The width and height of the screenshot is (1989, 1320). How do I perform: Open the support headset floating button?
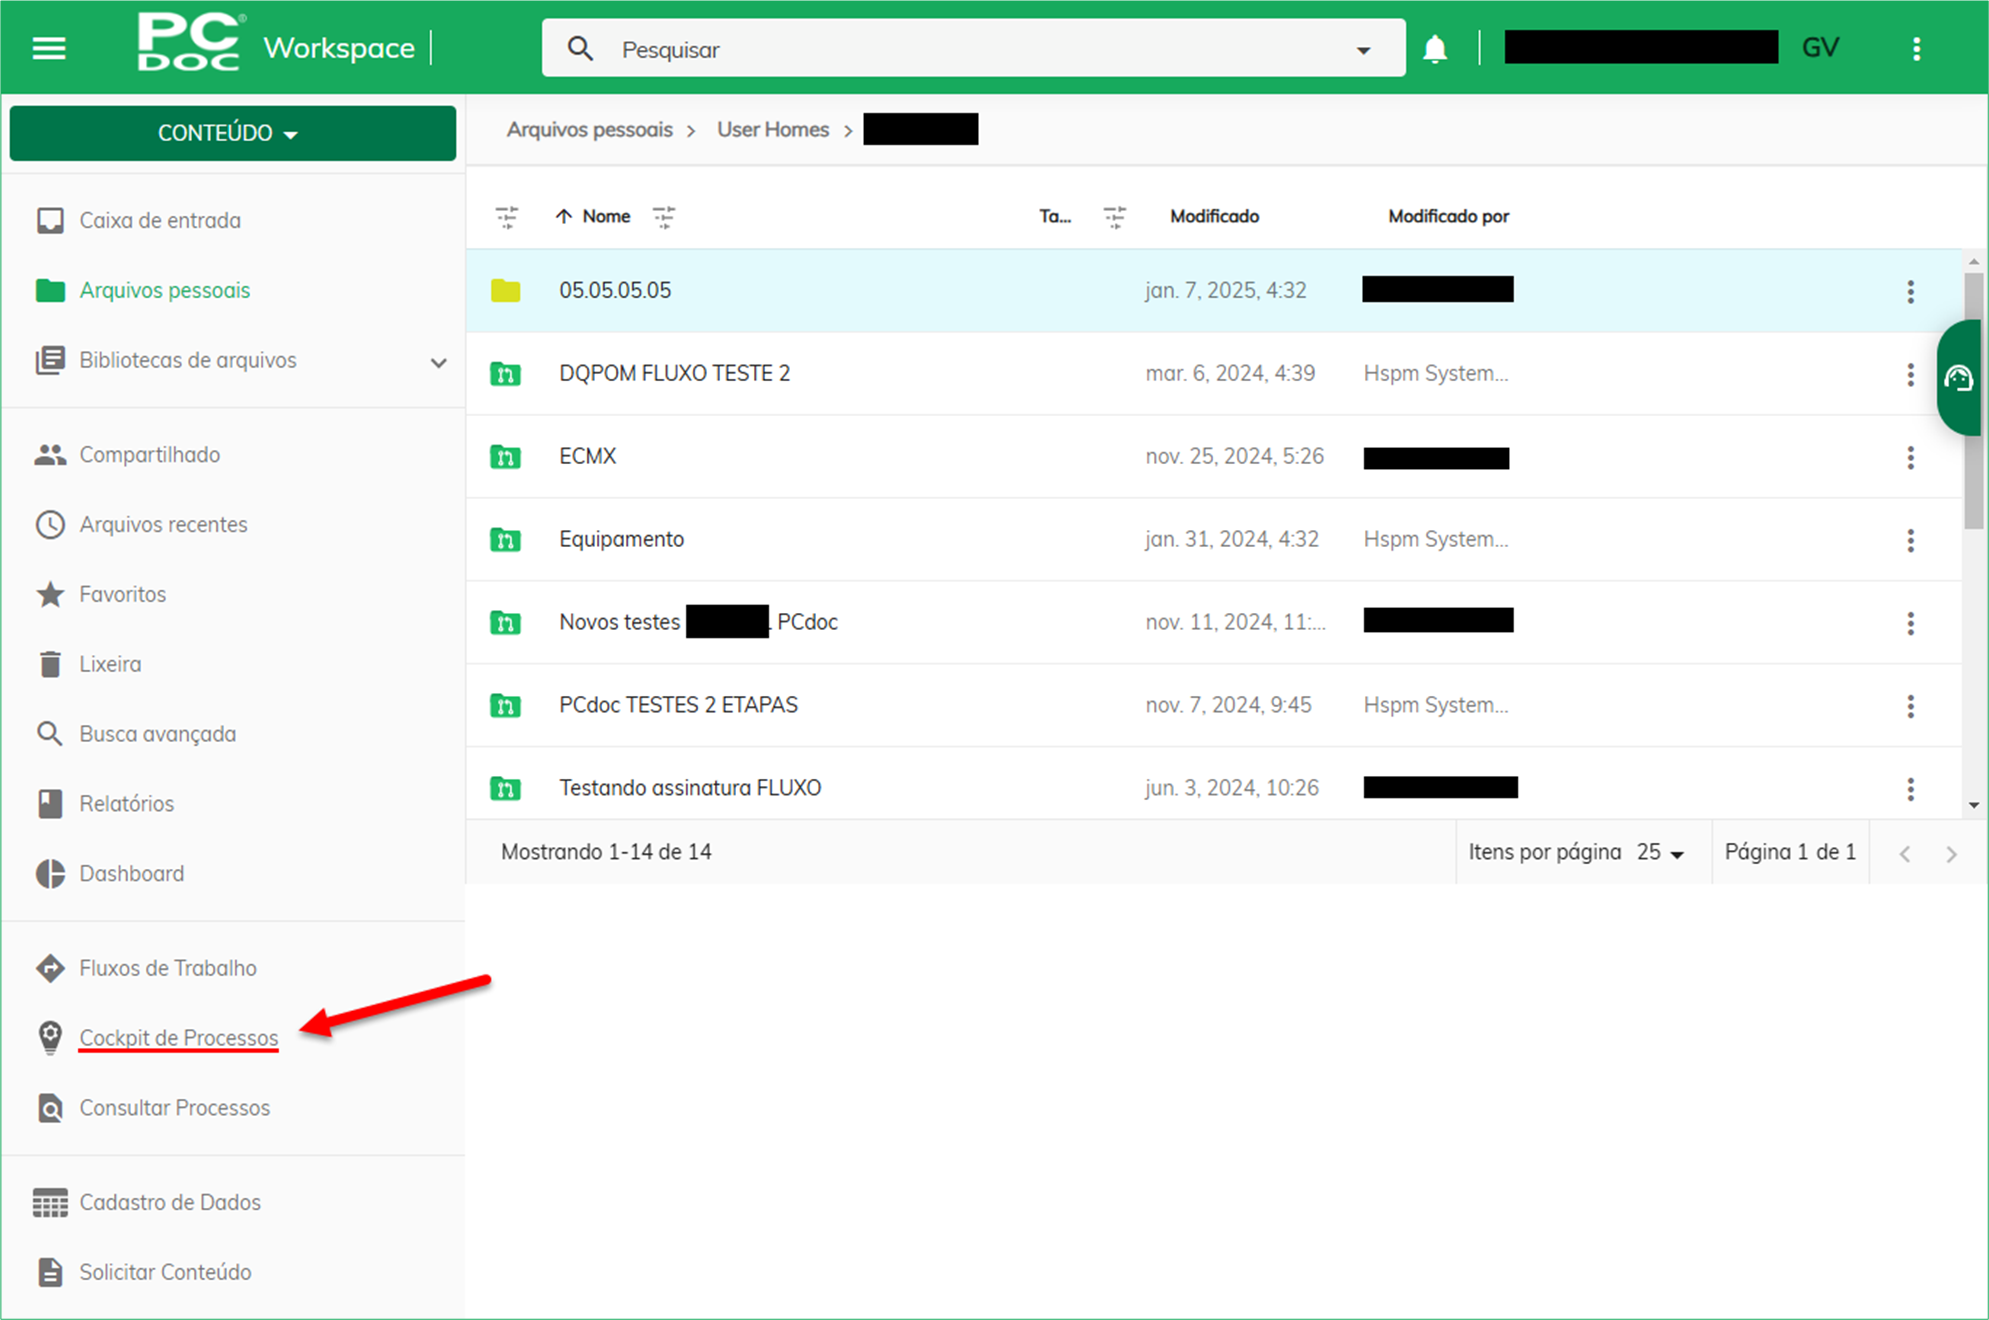(x=1960, y=378)
